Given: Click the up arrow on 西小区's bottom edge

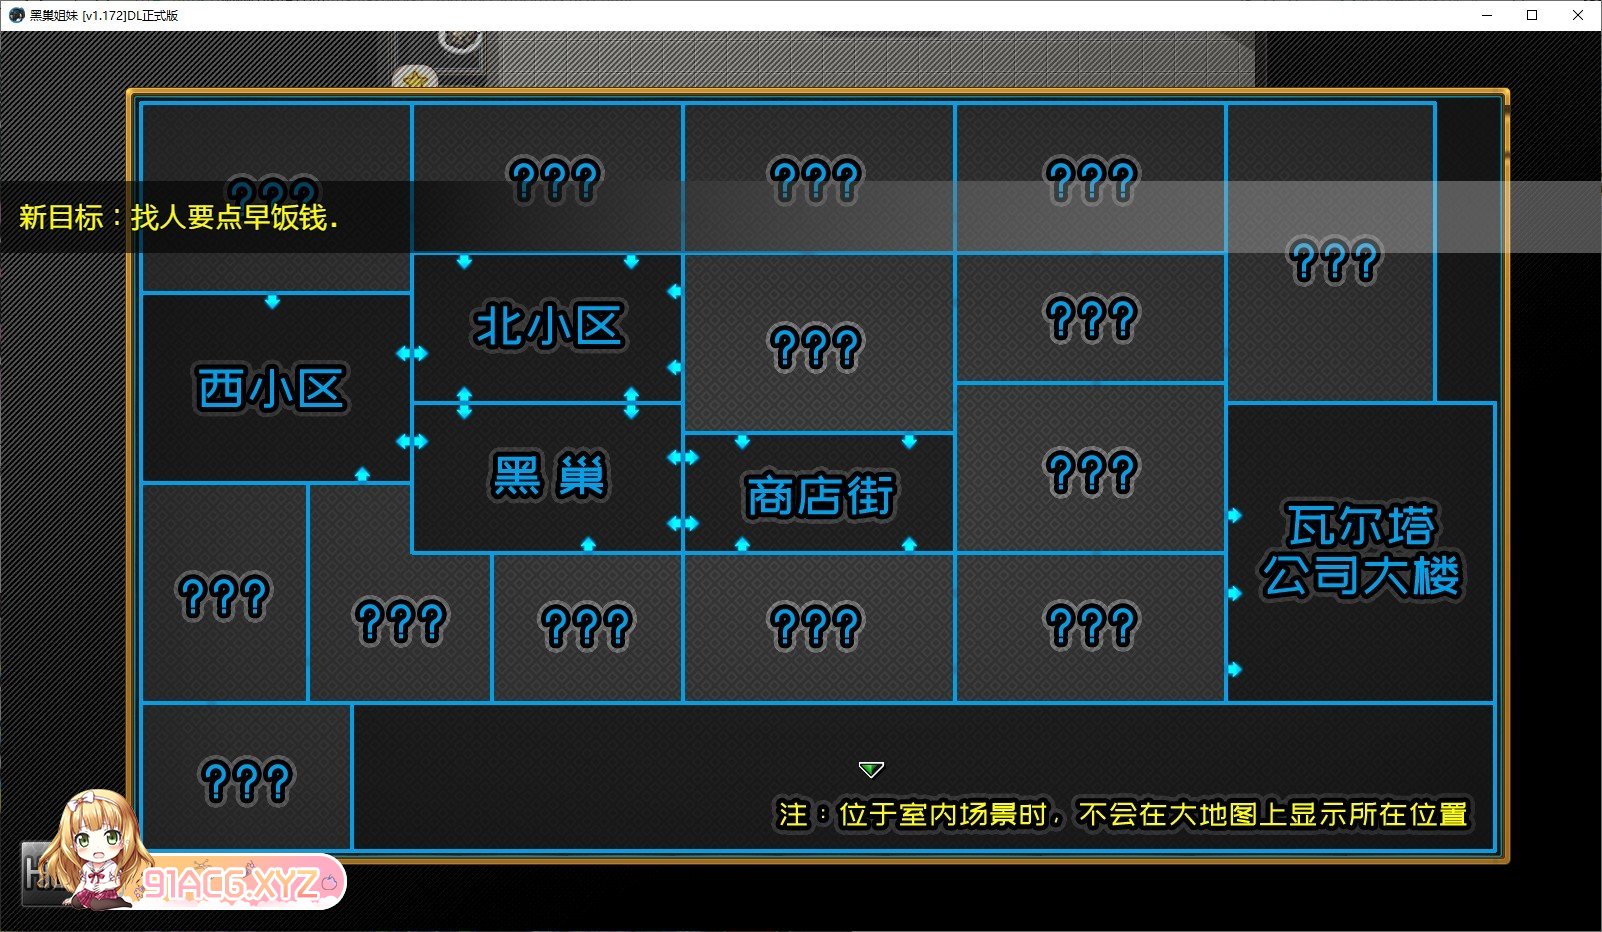Looking at the screenshot, I should (x=362, y=474).
